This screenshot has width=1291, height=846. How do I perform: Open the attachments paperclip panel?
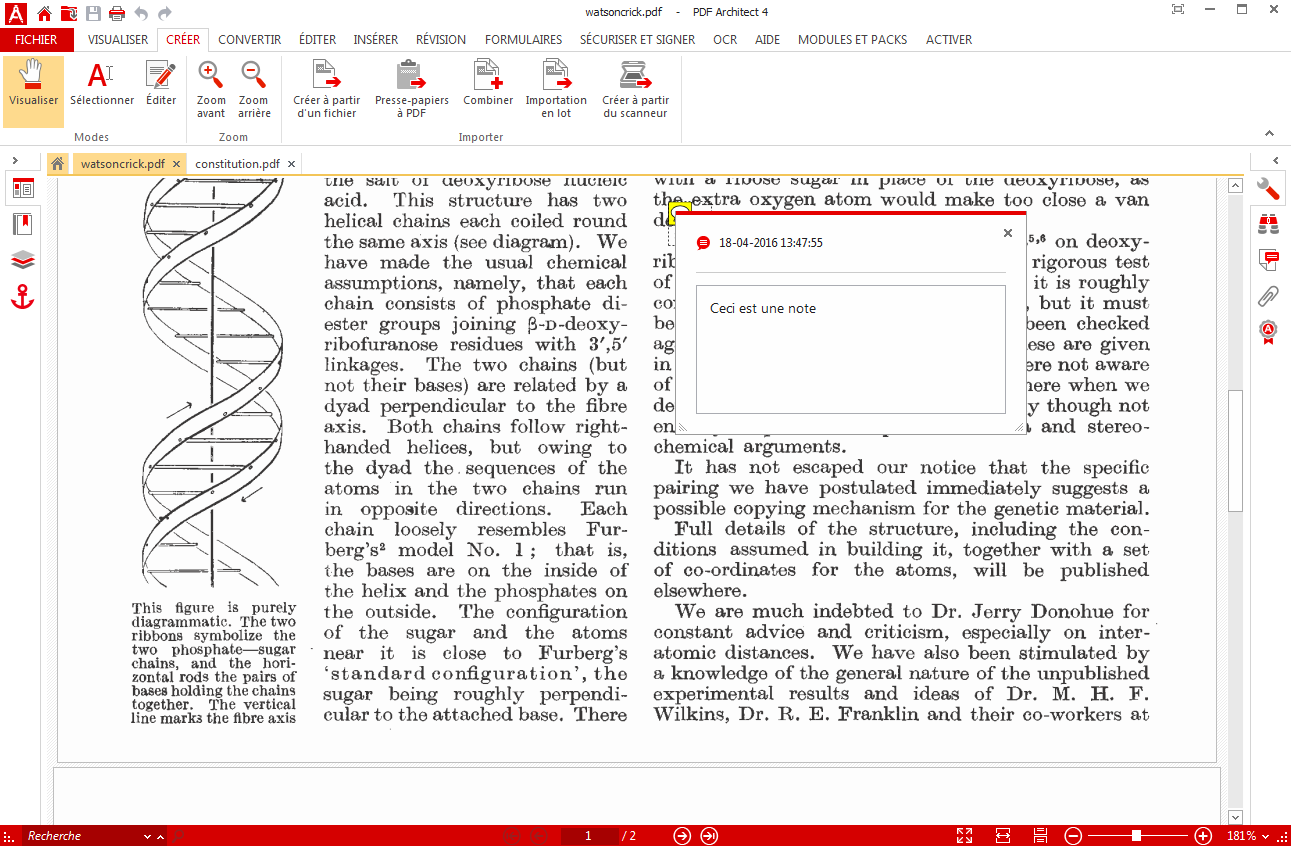coord(1269,296)
